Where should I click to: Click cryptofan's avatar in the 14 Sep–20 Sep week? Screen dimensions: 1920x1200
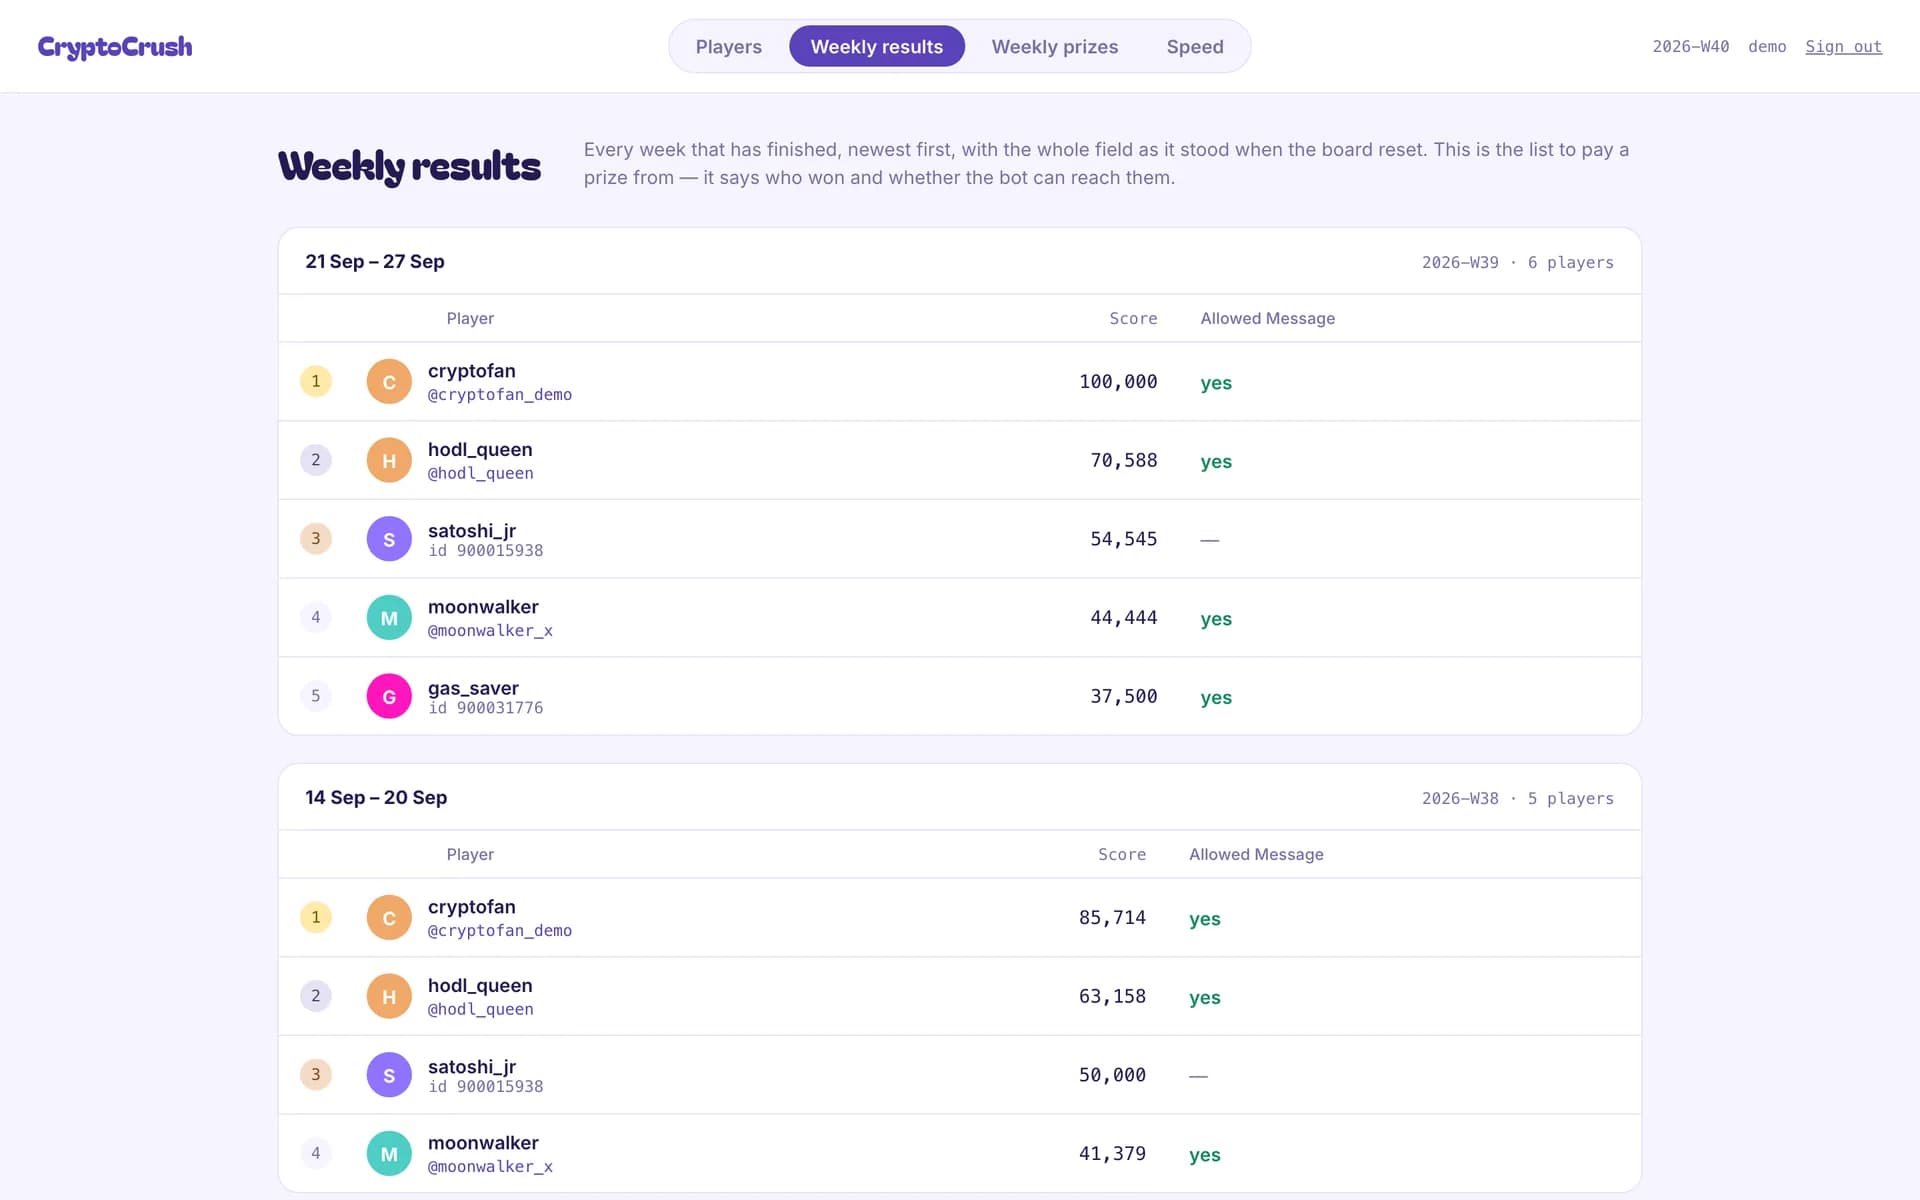tap(389, 918)
